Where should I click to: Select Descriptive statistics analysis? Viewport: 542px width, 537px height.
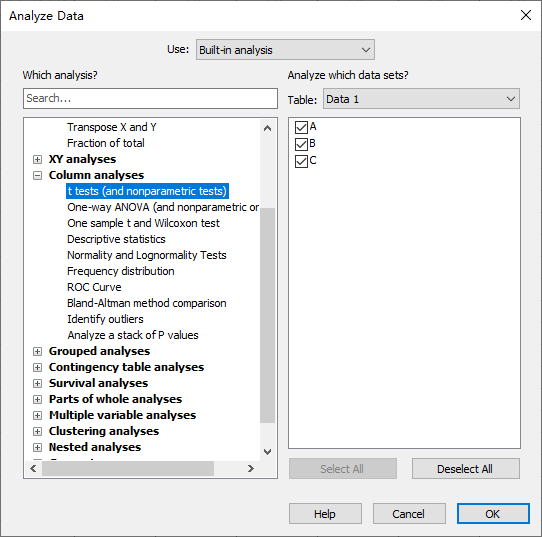coord(116,239)
